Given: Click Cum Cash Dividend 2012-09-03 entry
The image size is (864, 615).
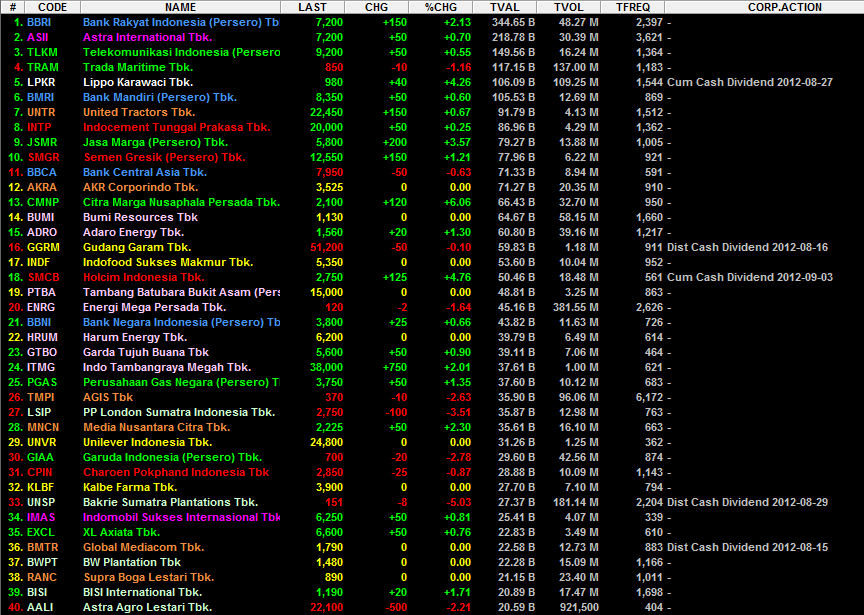Looking at the screenshot, I should click(x=750, y=277).
